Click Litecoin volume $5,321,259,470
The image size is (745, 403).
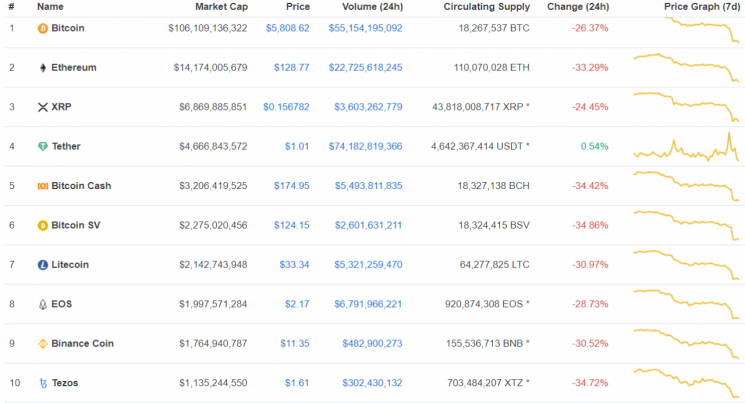368,265
